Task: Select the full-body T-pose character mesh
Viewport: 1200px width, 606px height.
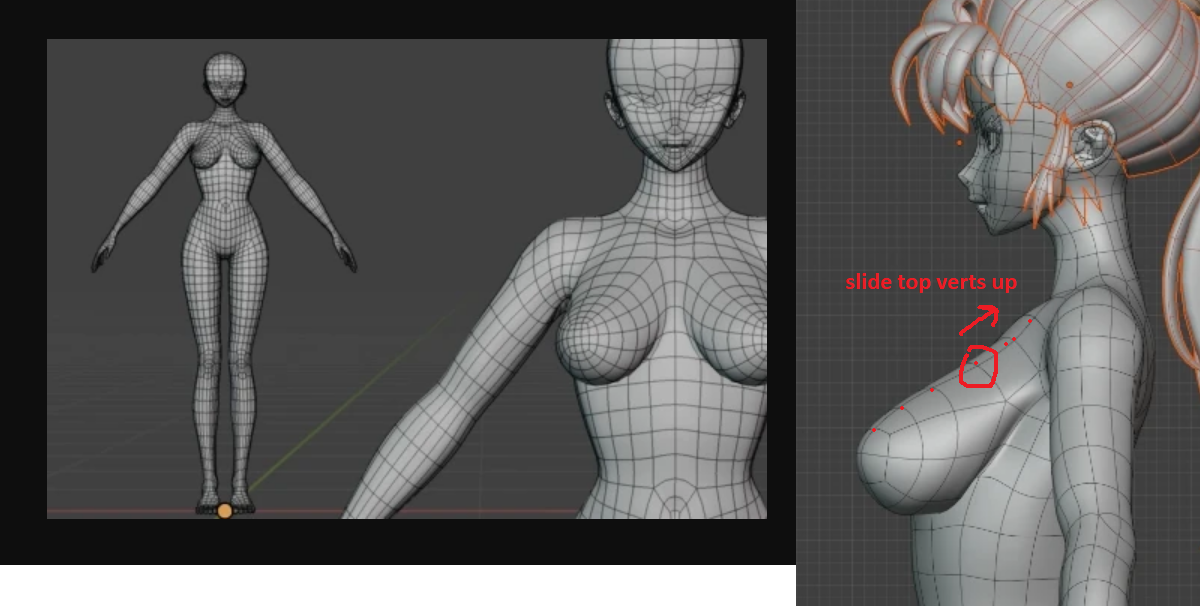Action: 225,283
